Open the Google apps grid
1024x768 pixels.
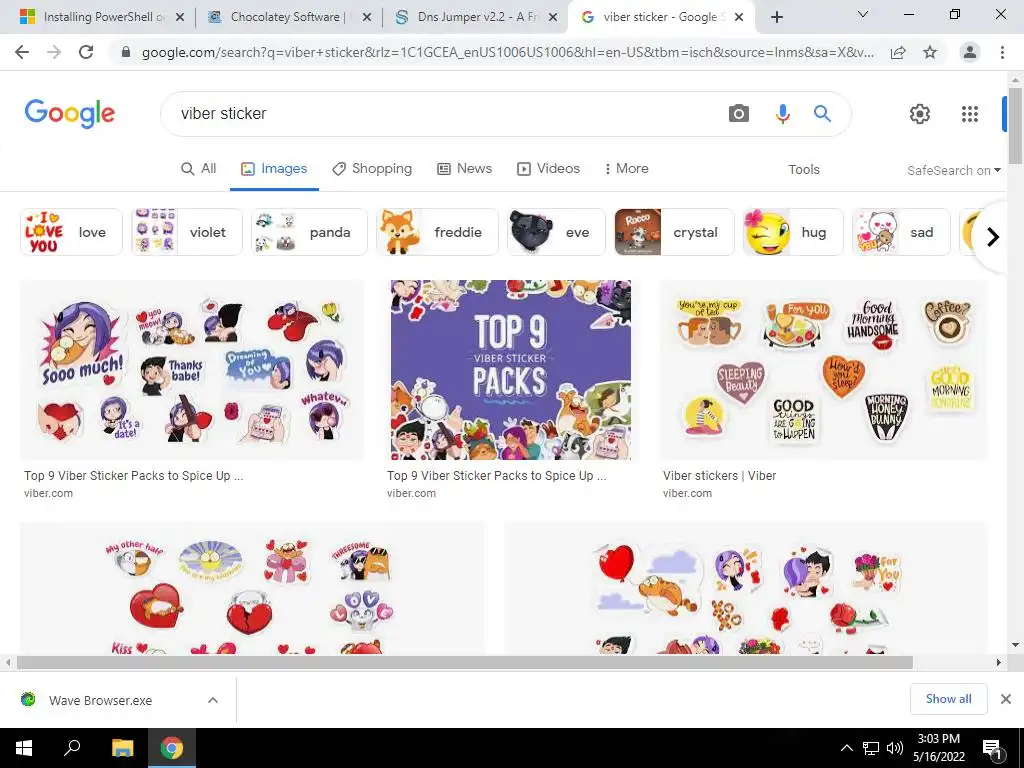(x=970, y=114)
